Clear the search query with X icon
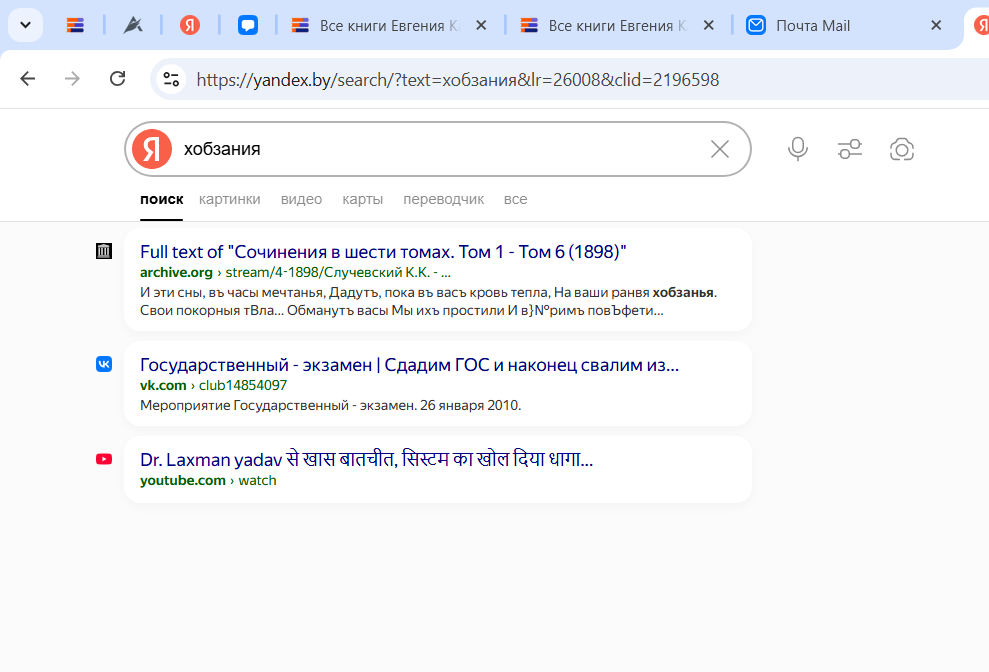The width and height of the screenshot is (989, 672). (x=720, y=149)
